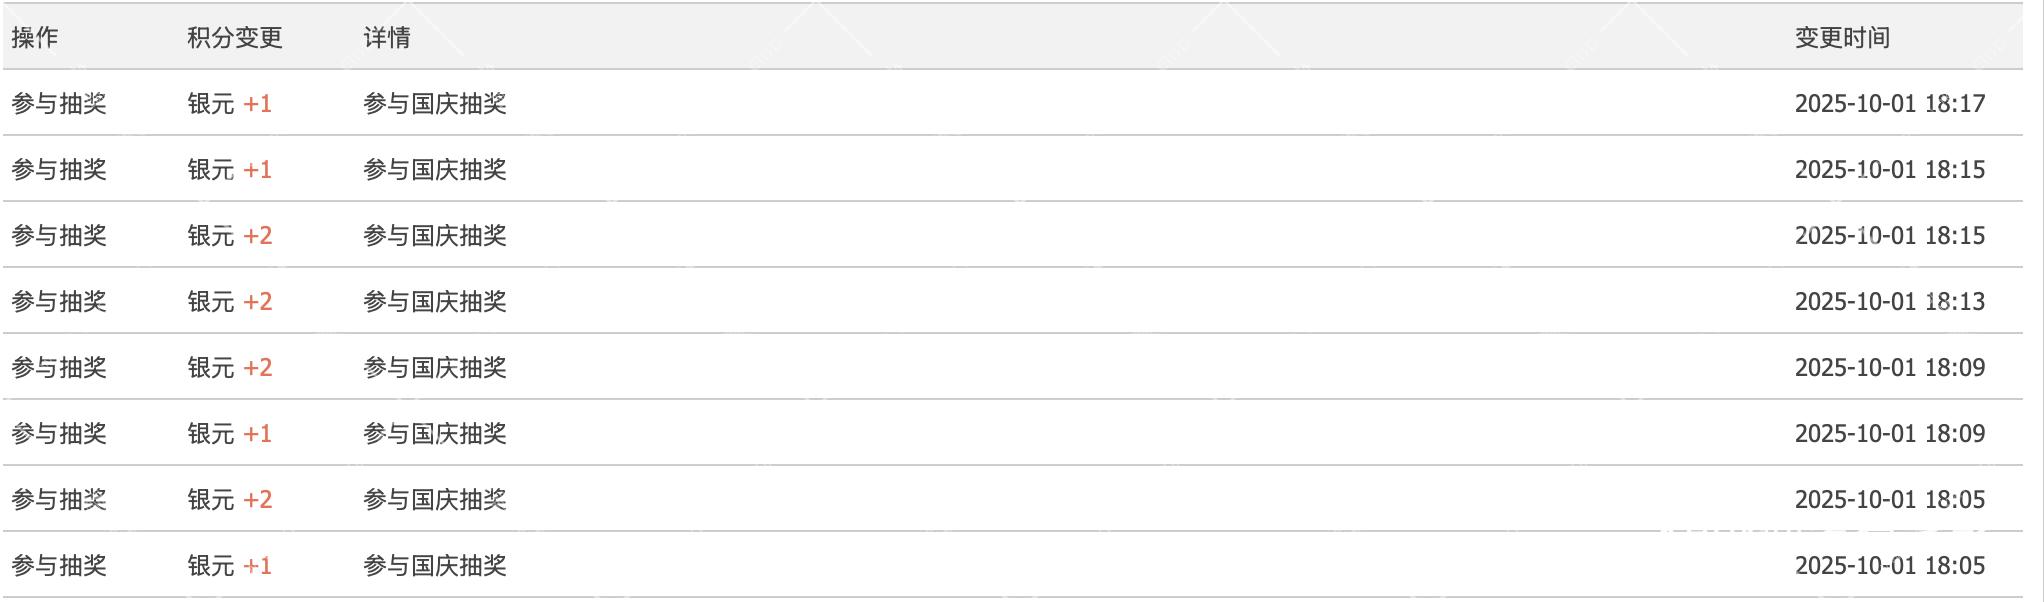Click 银元 +2 in the 18:13 row

230,302
